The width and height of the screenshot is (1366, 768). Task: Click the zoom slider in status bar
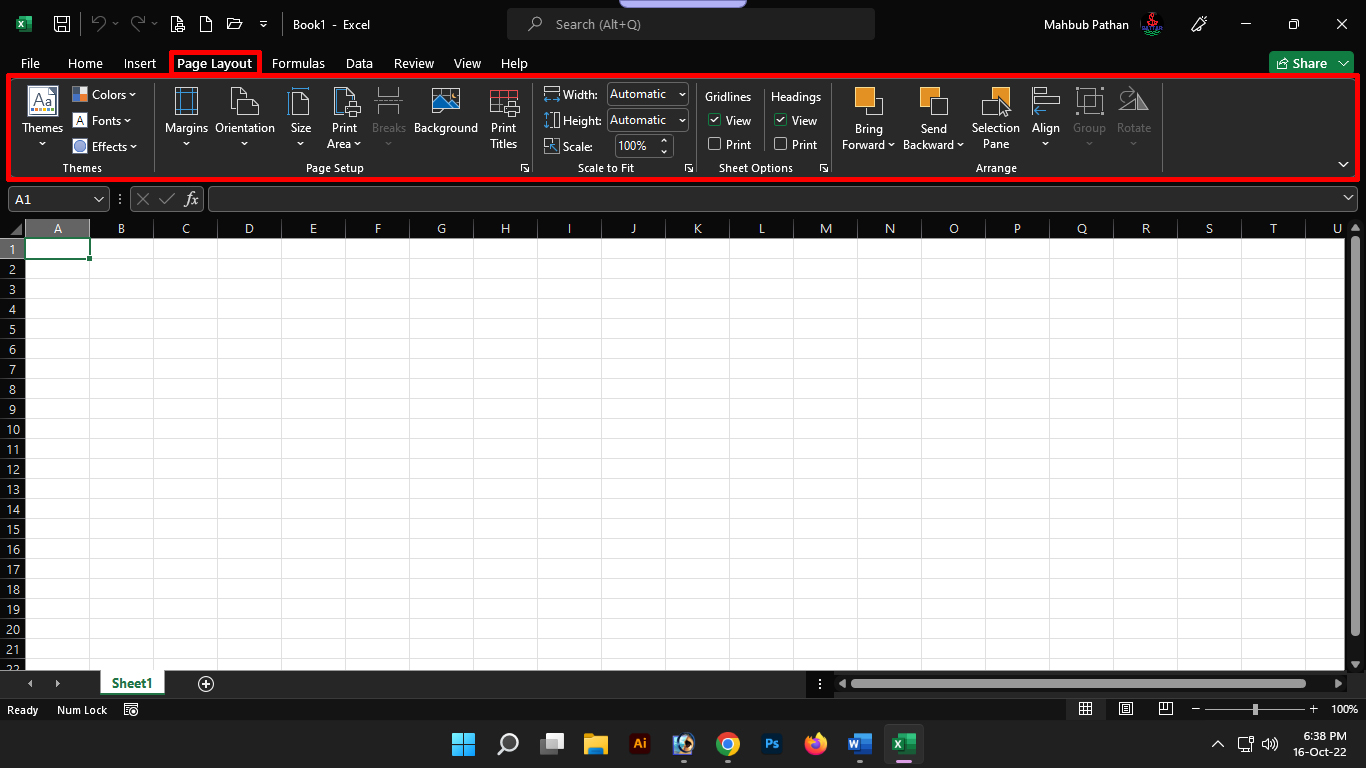tap(1255, 709)
